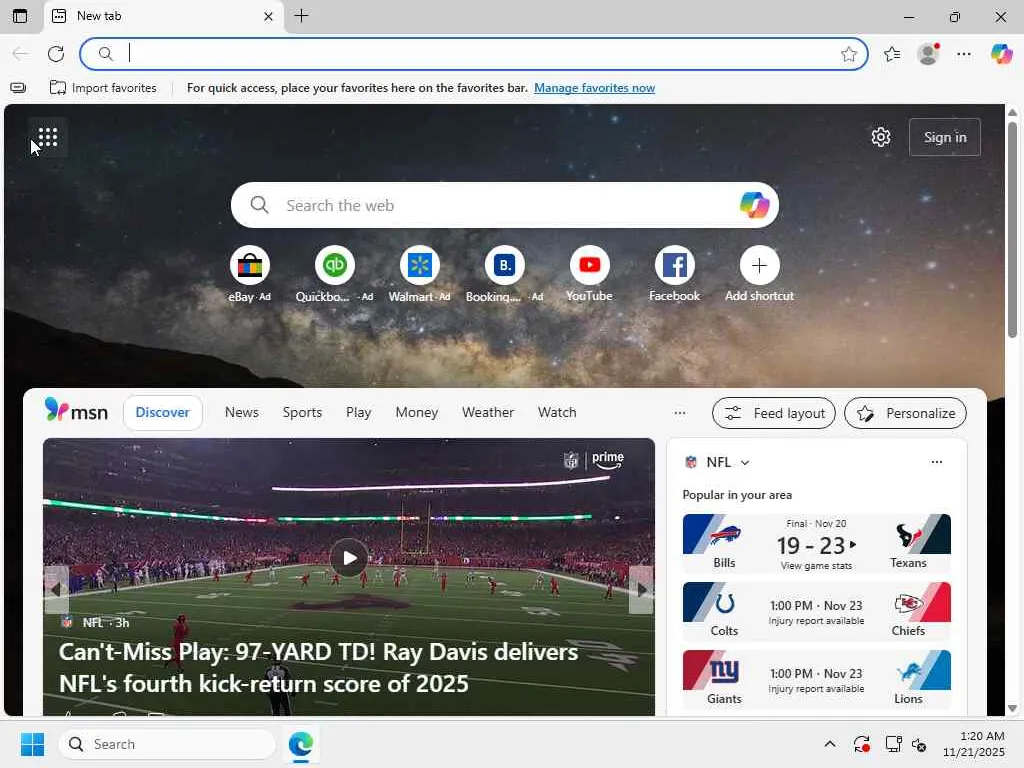Click the Personalize button
The image size is (1024, 768).
click(905, 413)
